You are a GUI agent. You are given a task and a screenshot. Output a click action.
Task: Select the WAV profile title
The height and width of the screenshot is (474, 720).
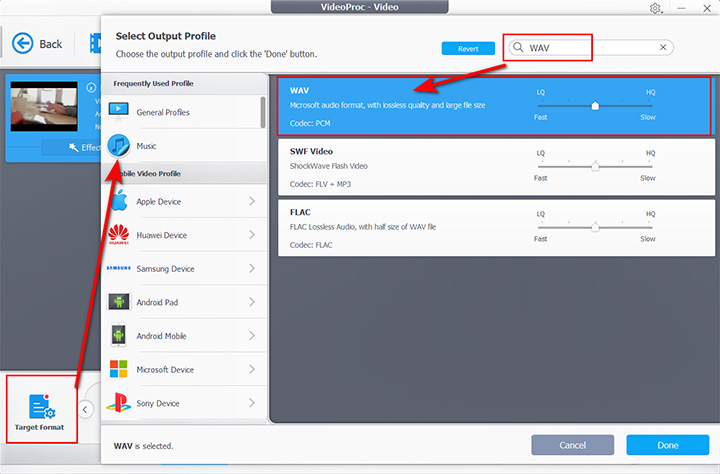click(299, 90)
